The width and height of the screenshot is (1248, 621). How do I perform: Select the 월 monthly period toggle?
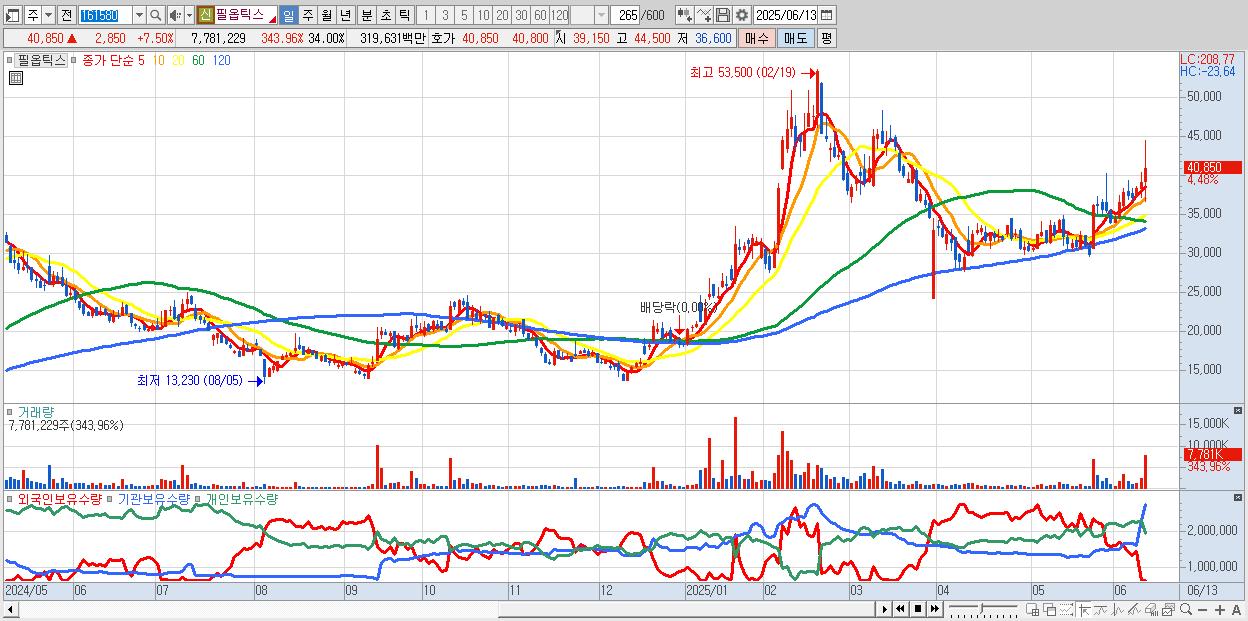pos(326,15)
